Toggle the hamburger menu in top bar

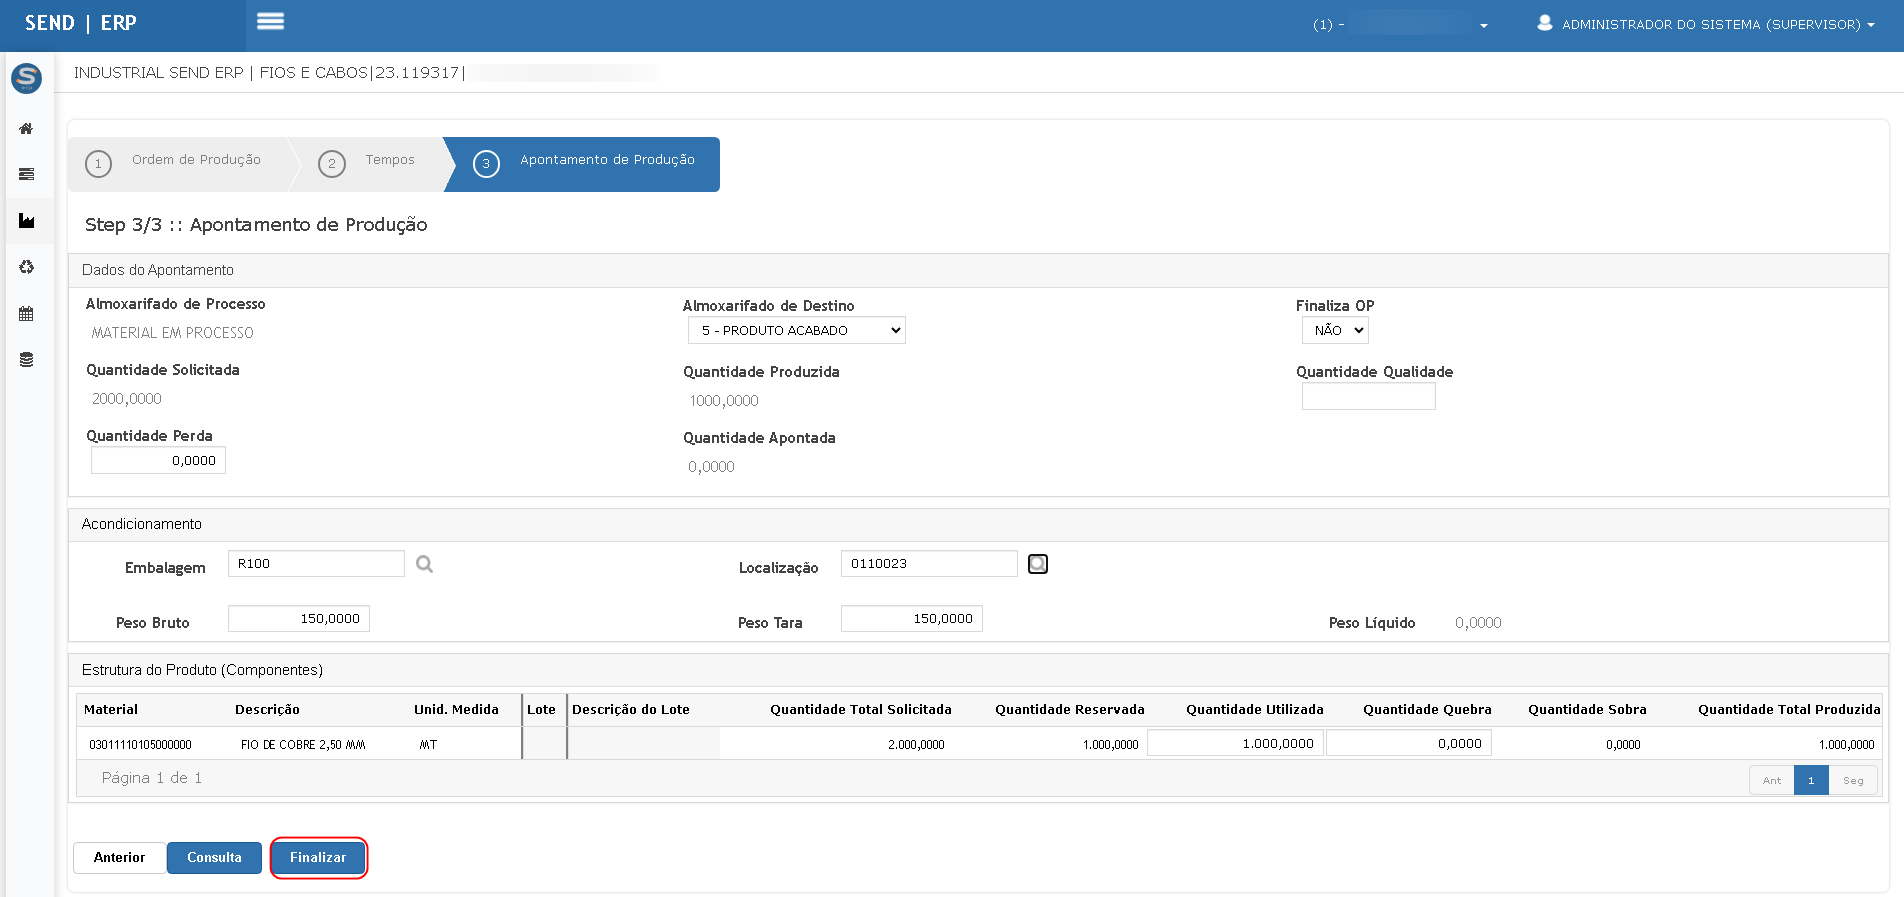point(270,22)
